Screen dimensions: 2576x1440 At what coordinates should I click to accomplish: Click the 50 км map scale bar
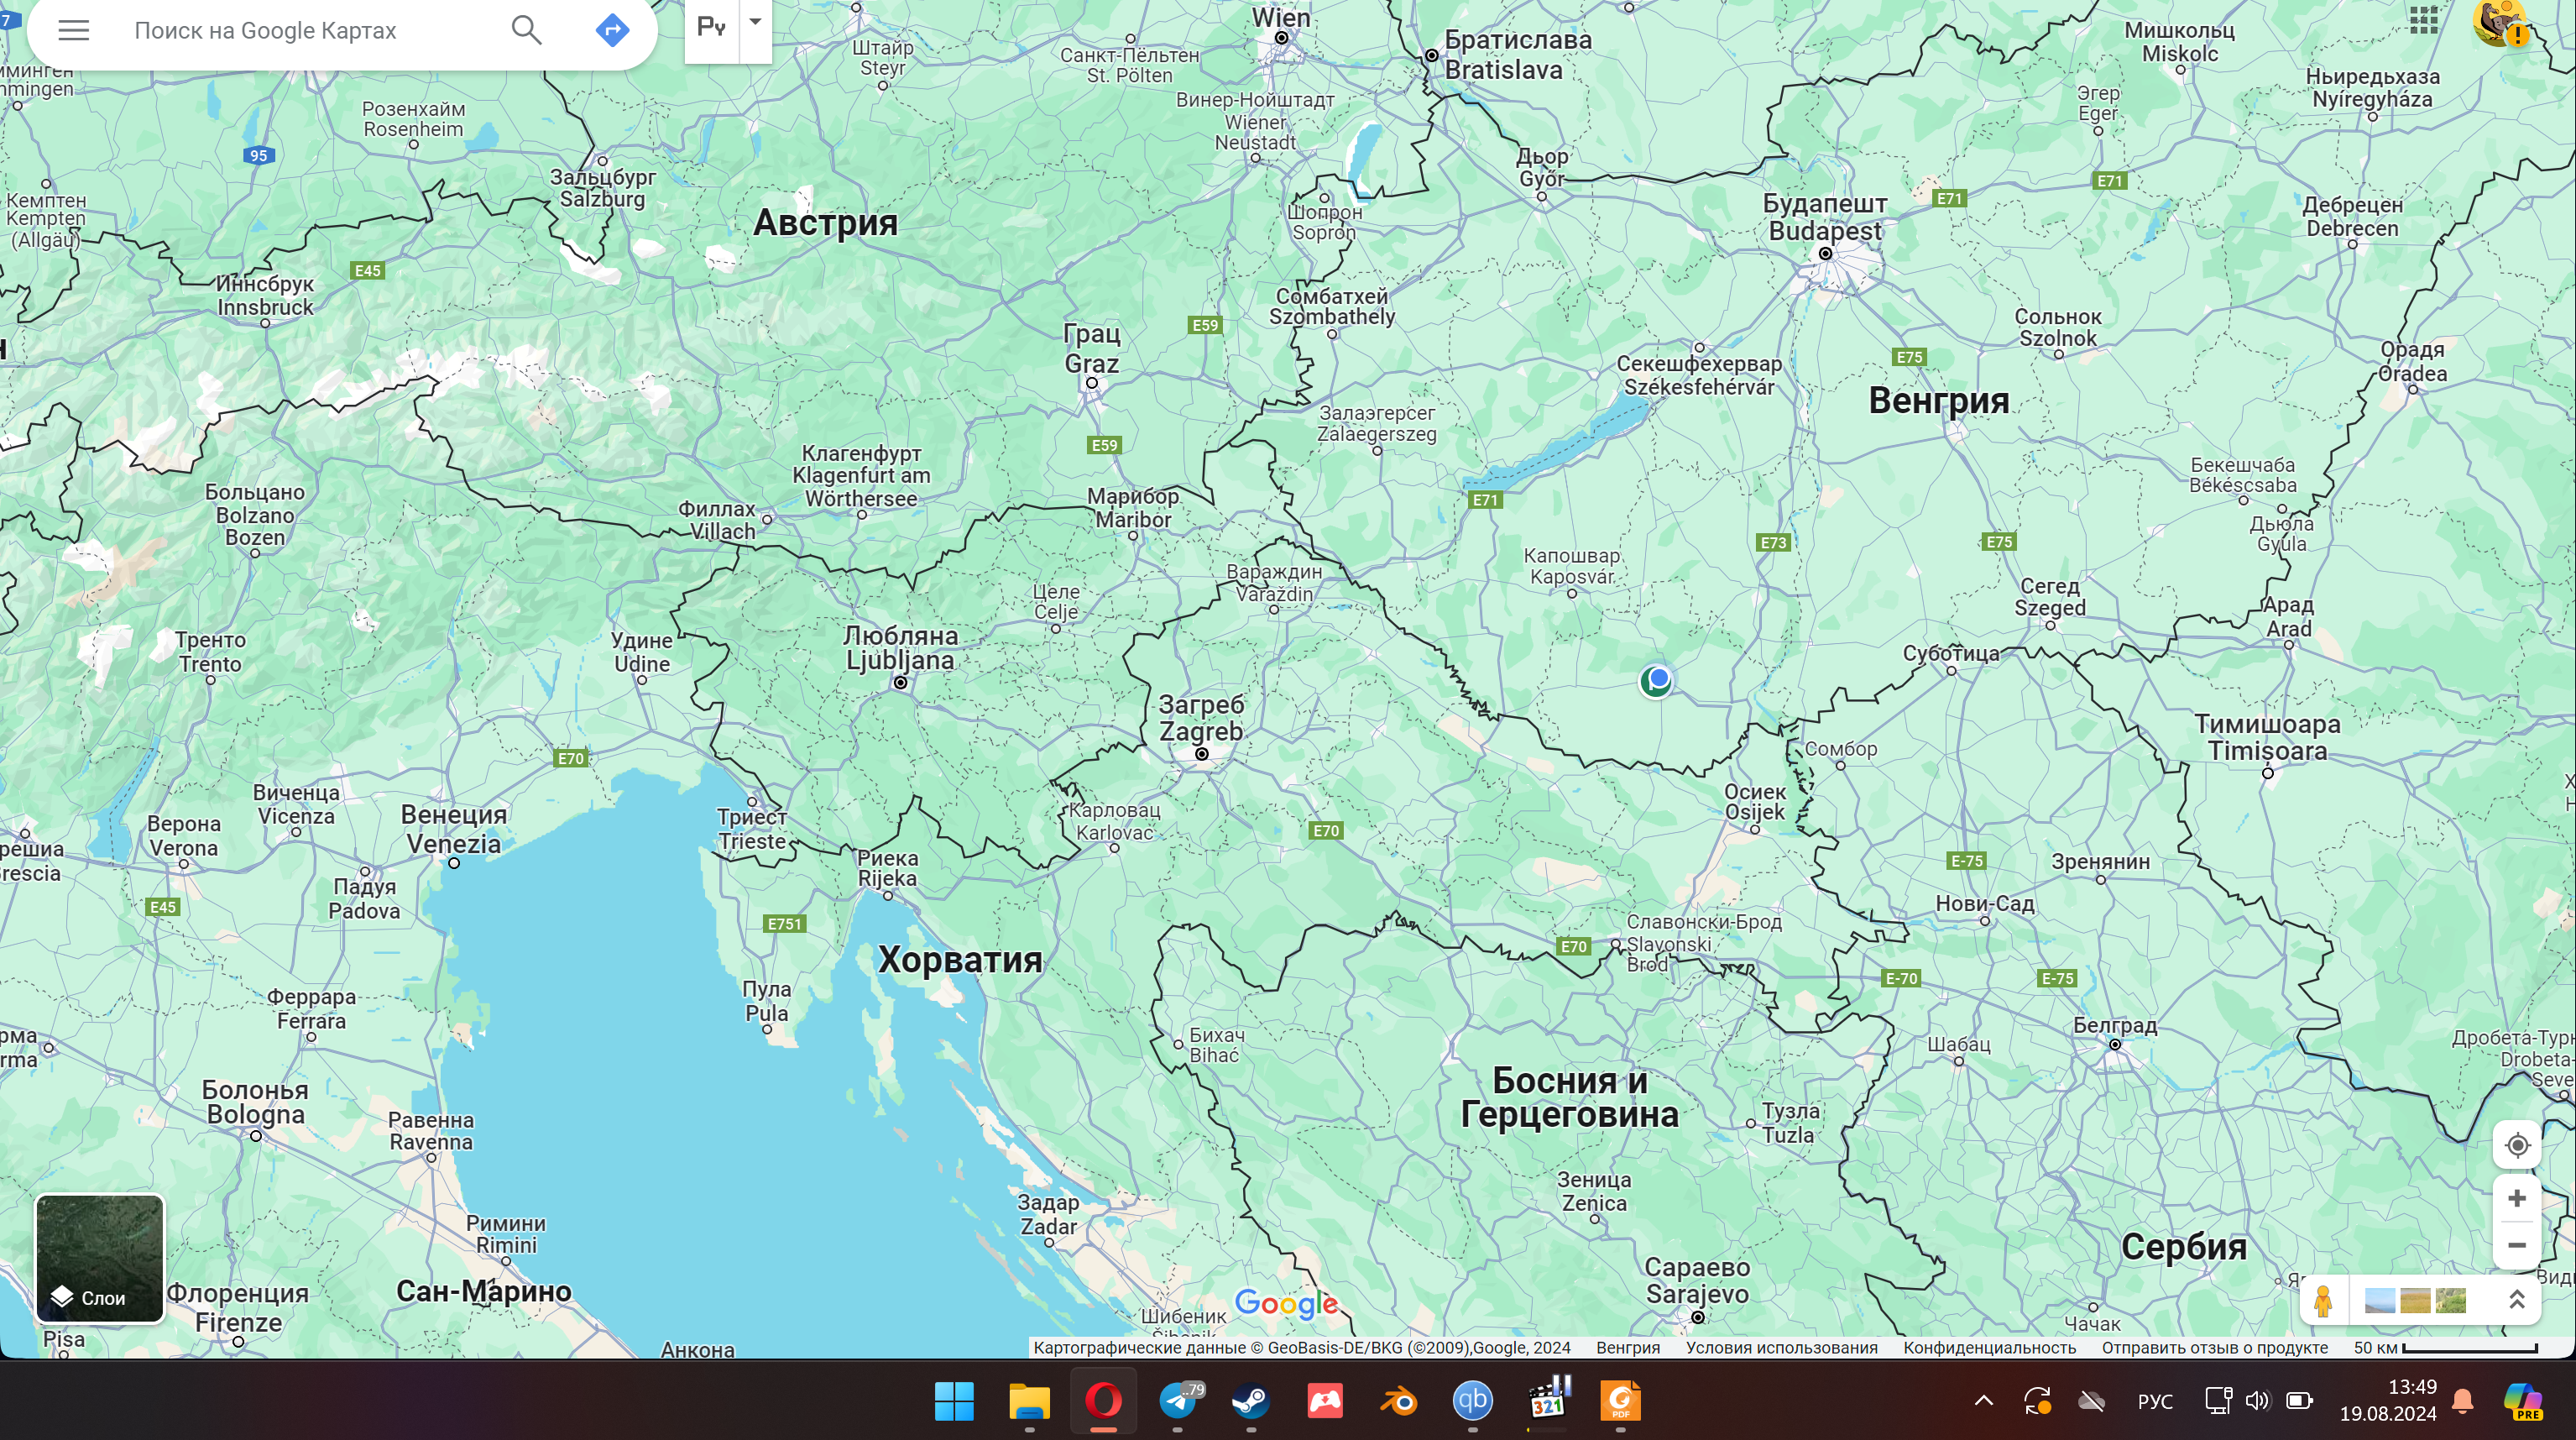2445,1347
